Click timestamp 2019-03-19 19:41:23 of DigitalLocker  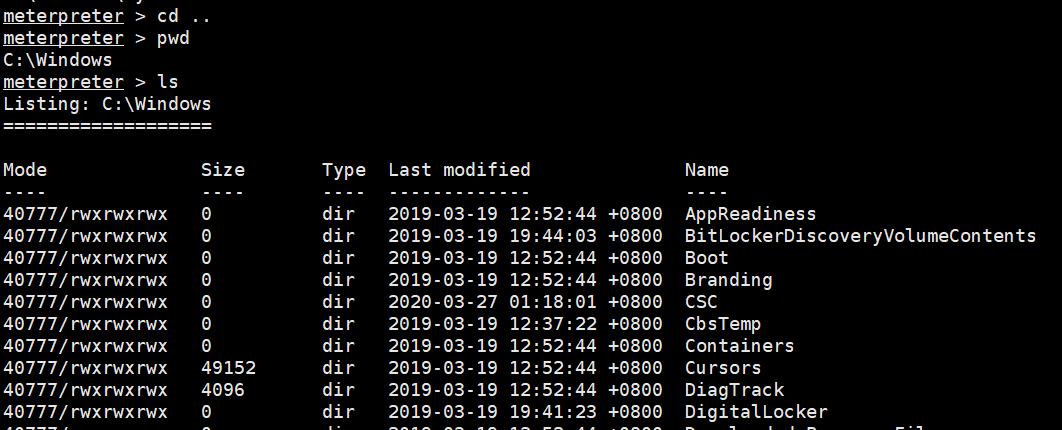tap(525, 412)
